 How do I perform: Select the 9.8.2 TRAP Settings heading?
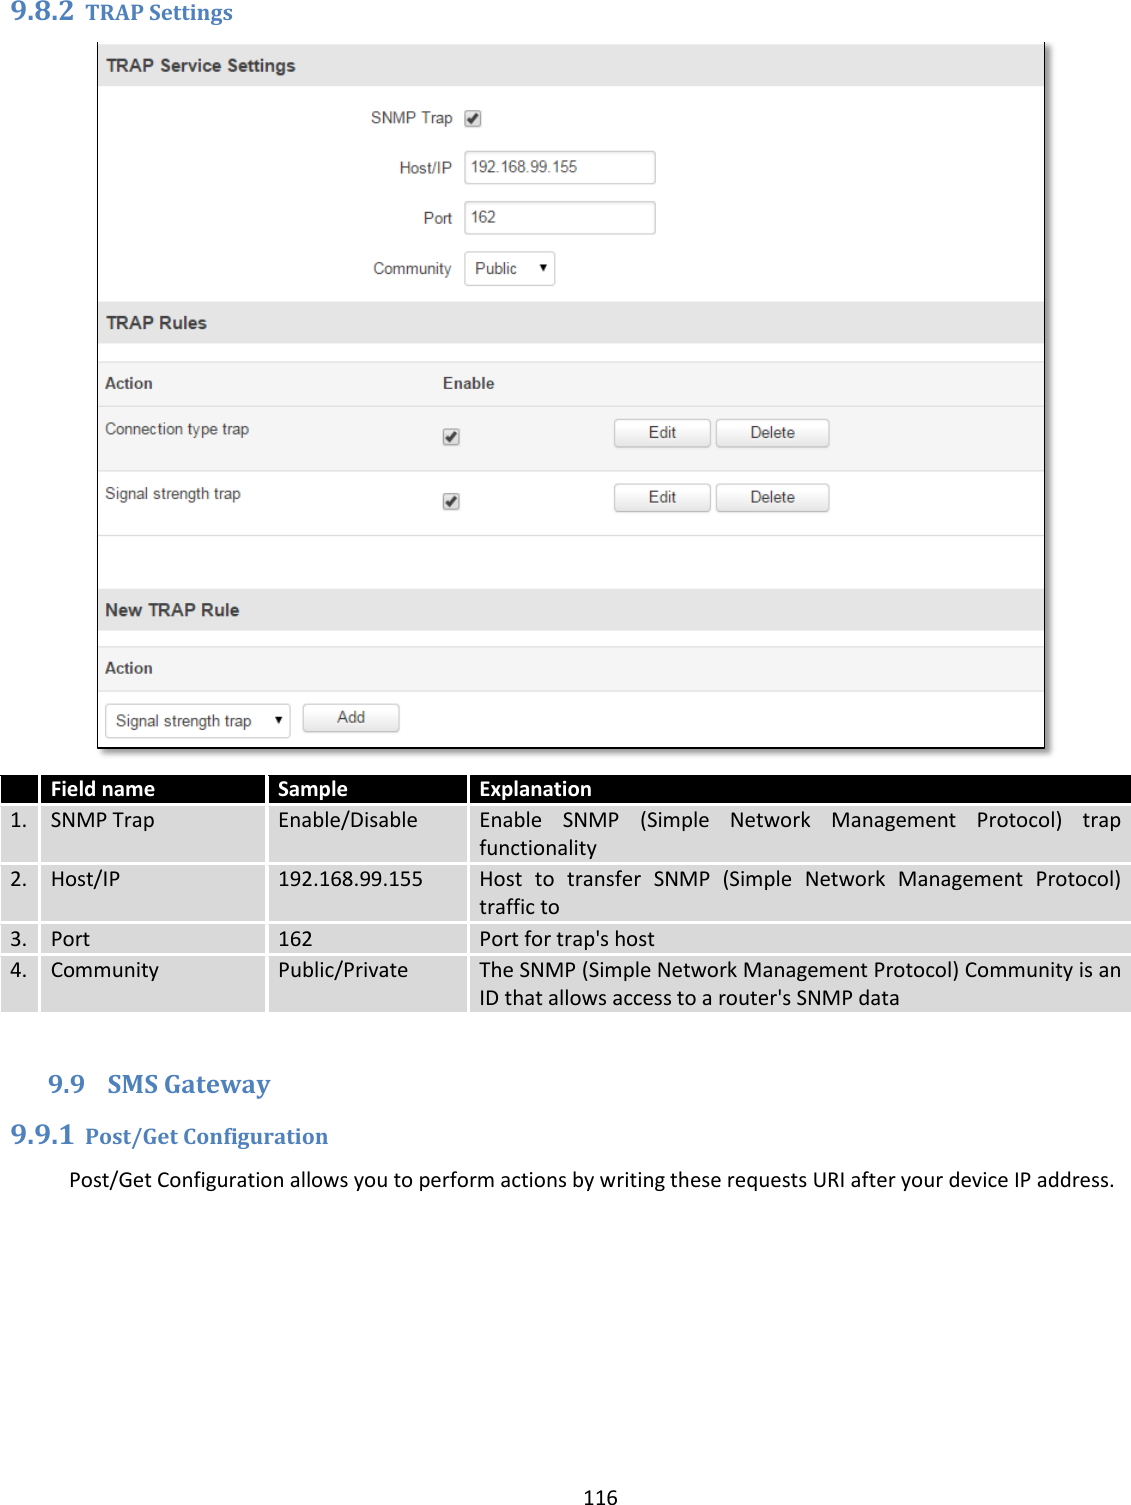pyautogui.click(x=120, y=14)
